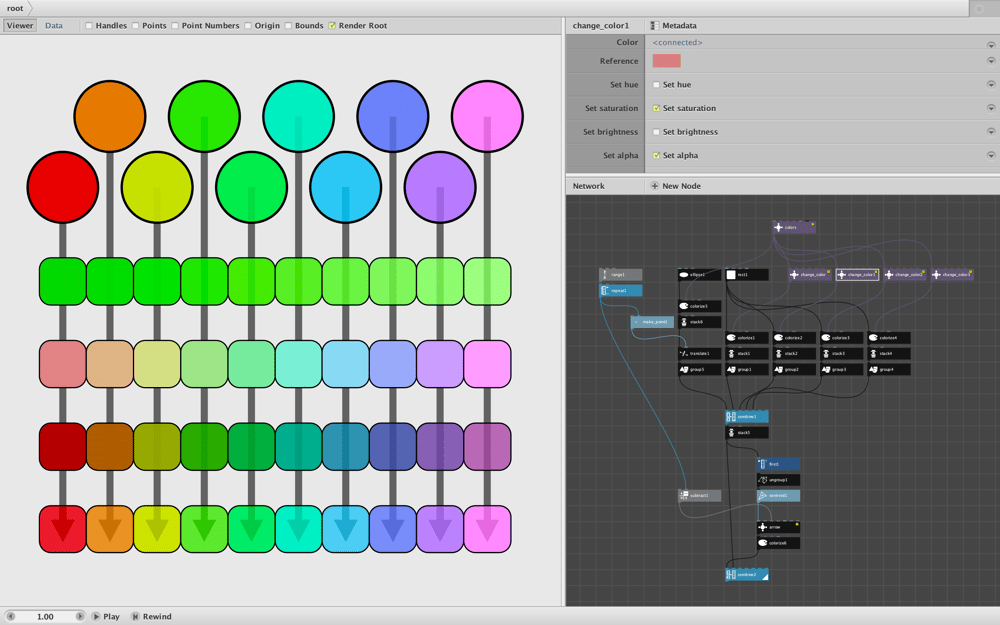
Task: Check the Set hue checkbox
Action: (x=656, y=85)
